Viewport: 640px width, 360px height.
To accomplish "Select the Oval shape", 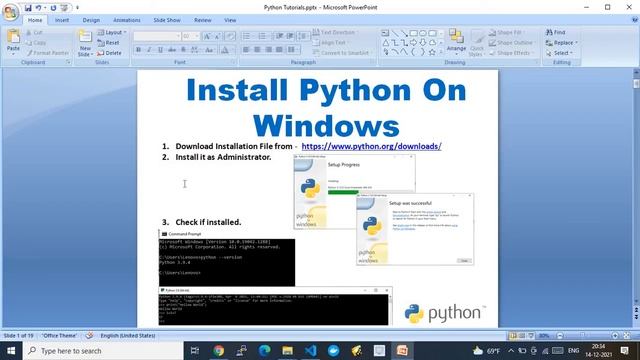I will pyautogui.click(x=423, y=33).
